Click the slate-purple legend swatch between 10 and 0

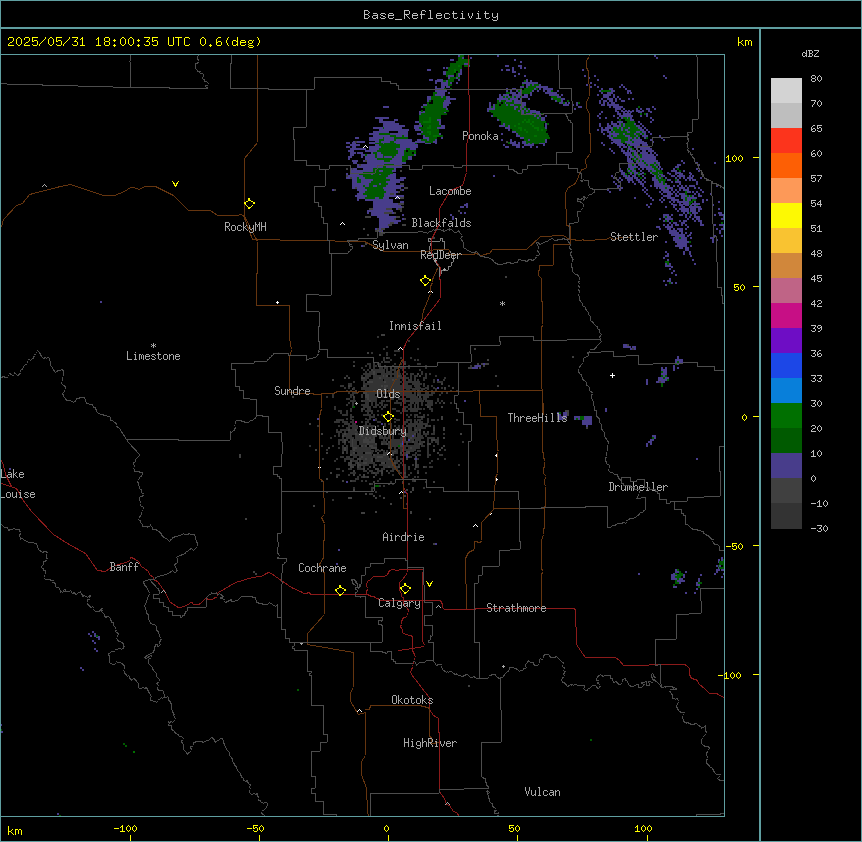coord(786,466)
